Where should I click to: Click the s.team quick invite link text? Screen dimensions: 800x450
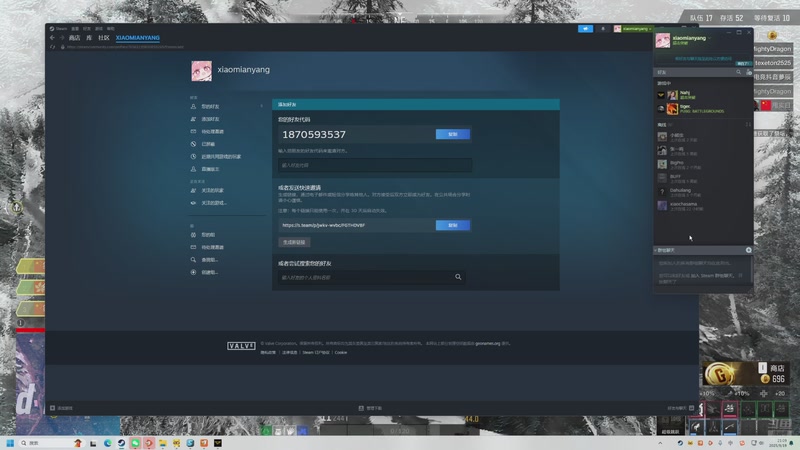[323, 225]
